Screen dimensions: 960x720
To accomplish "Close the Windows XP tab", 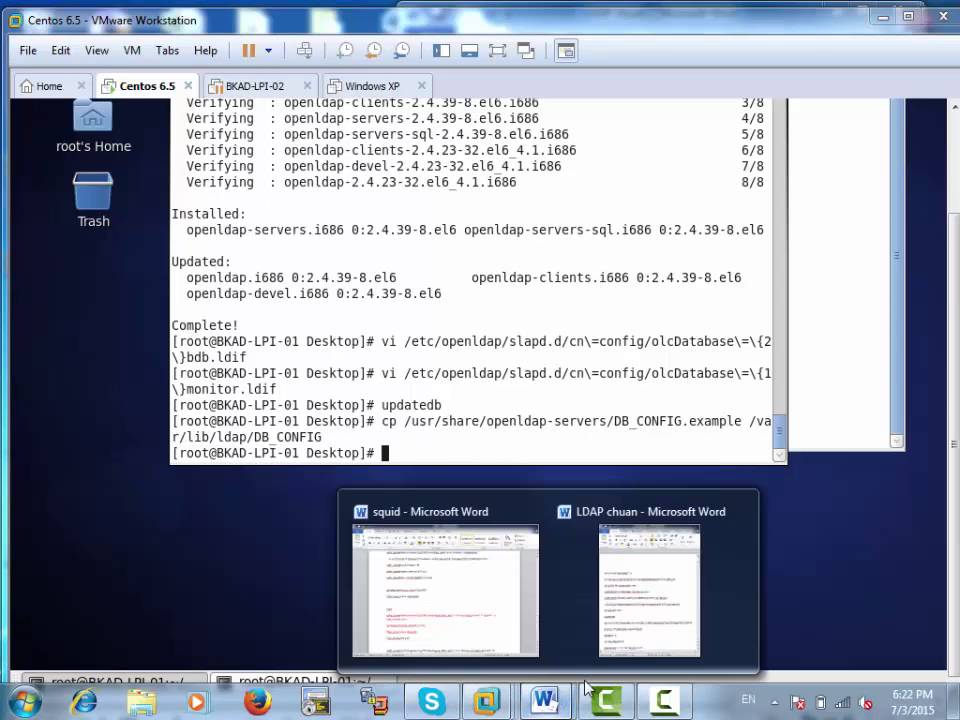I will point(421,86).
